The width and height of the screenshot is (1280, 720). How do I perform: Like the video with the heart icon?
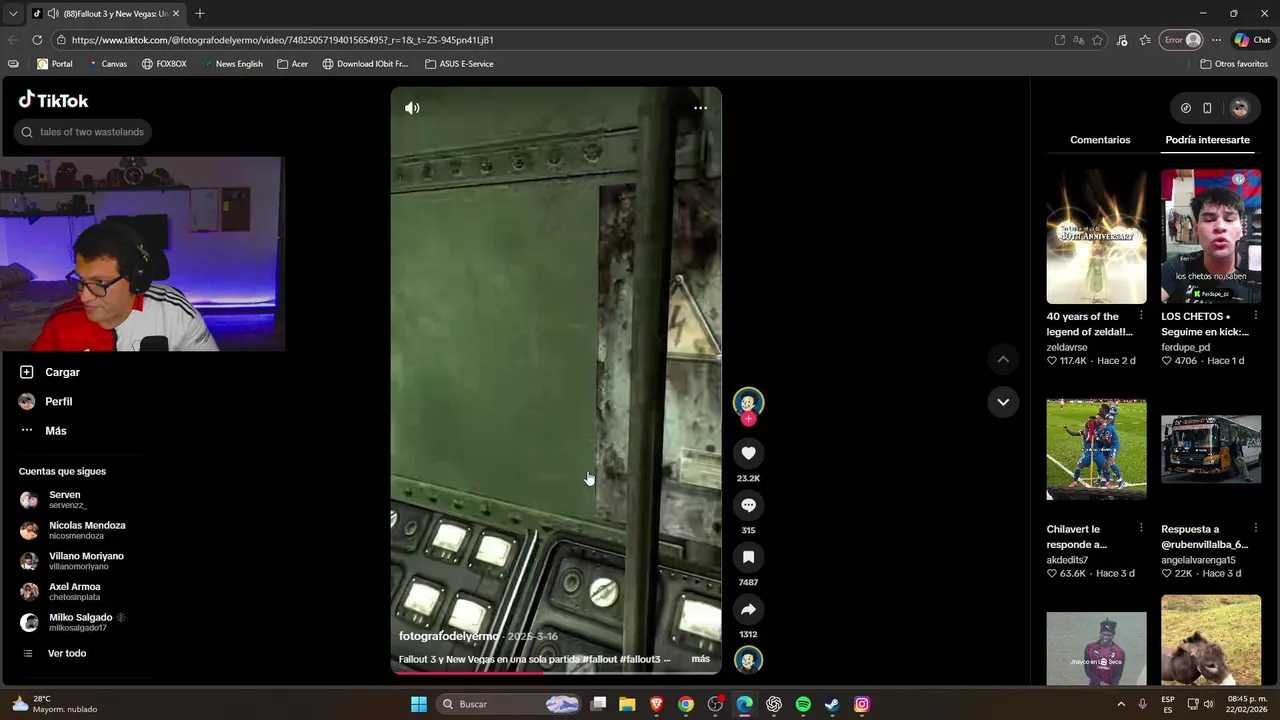[748, 453]
